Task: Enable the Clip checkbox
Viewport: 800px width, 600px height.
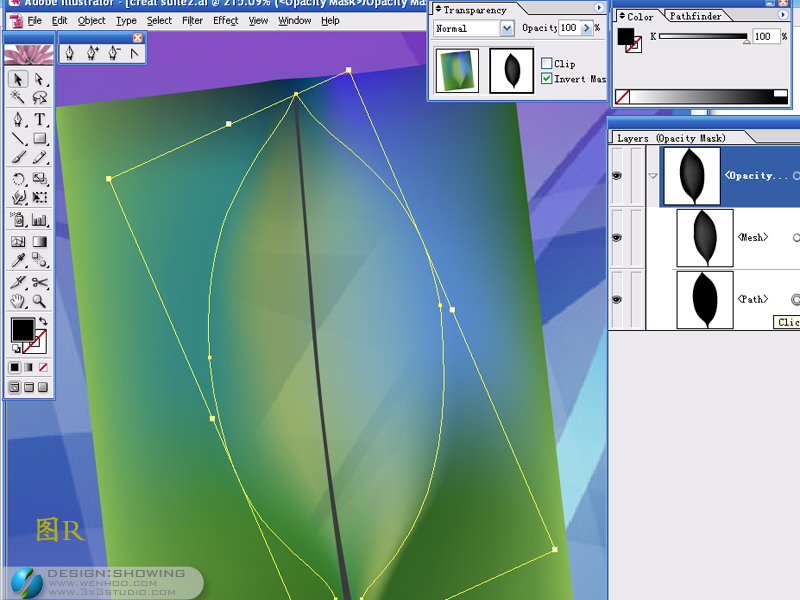Action: 546,63
